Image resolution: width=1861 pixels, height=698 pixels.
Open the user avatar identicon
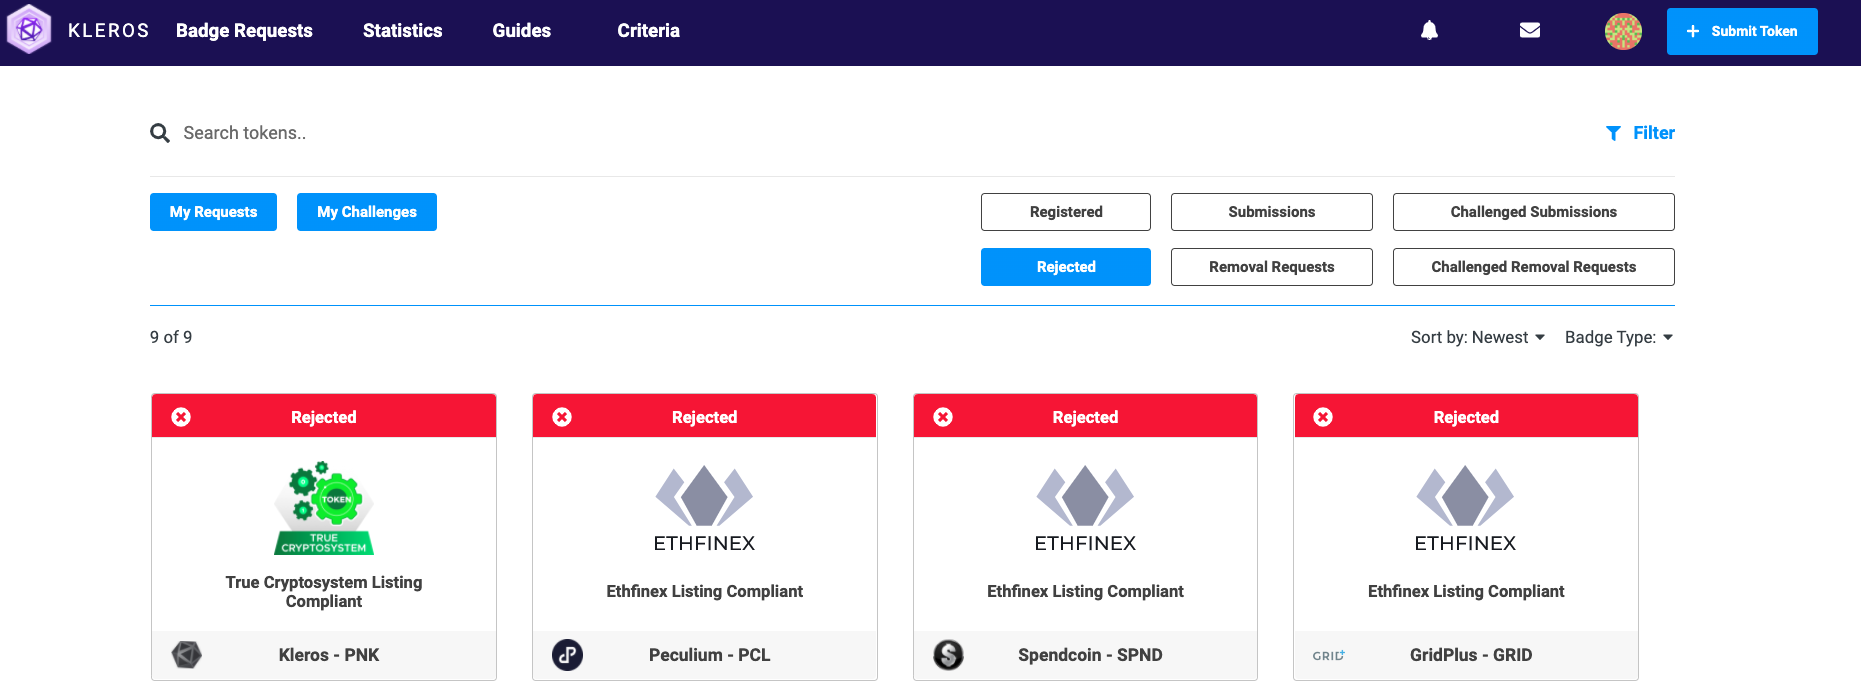(x=1623, y=31)
